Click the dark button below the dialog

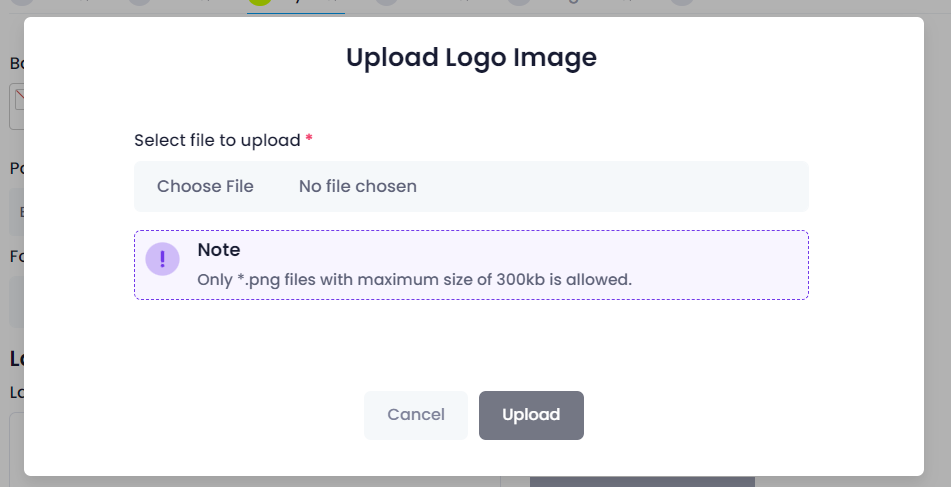point(642,482)
